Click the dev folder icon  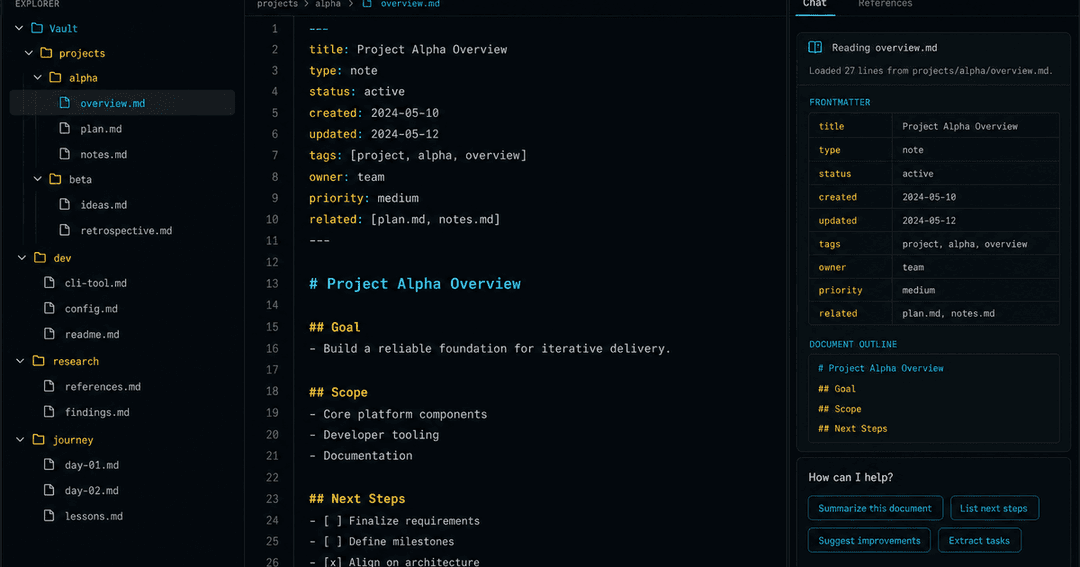[x=40, y=258]
